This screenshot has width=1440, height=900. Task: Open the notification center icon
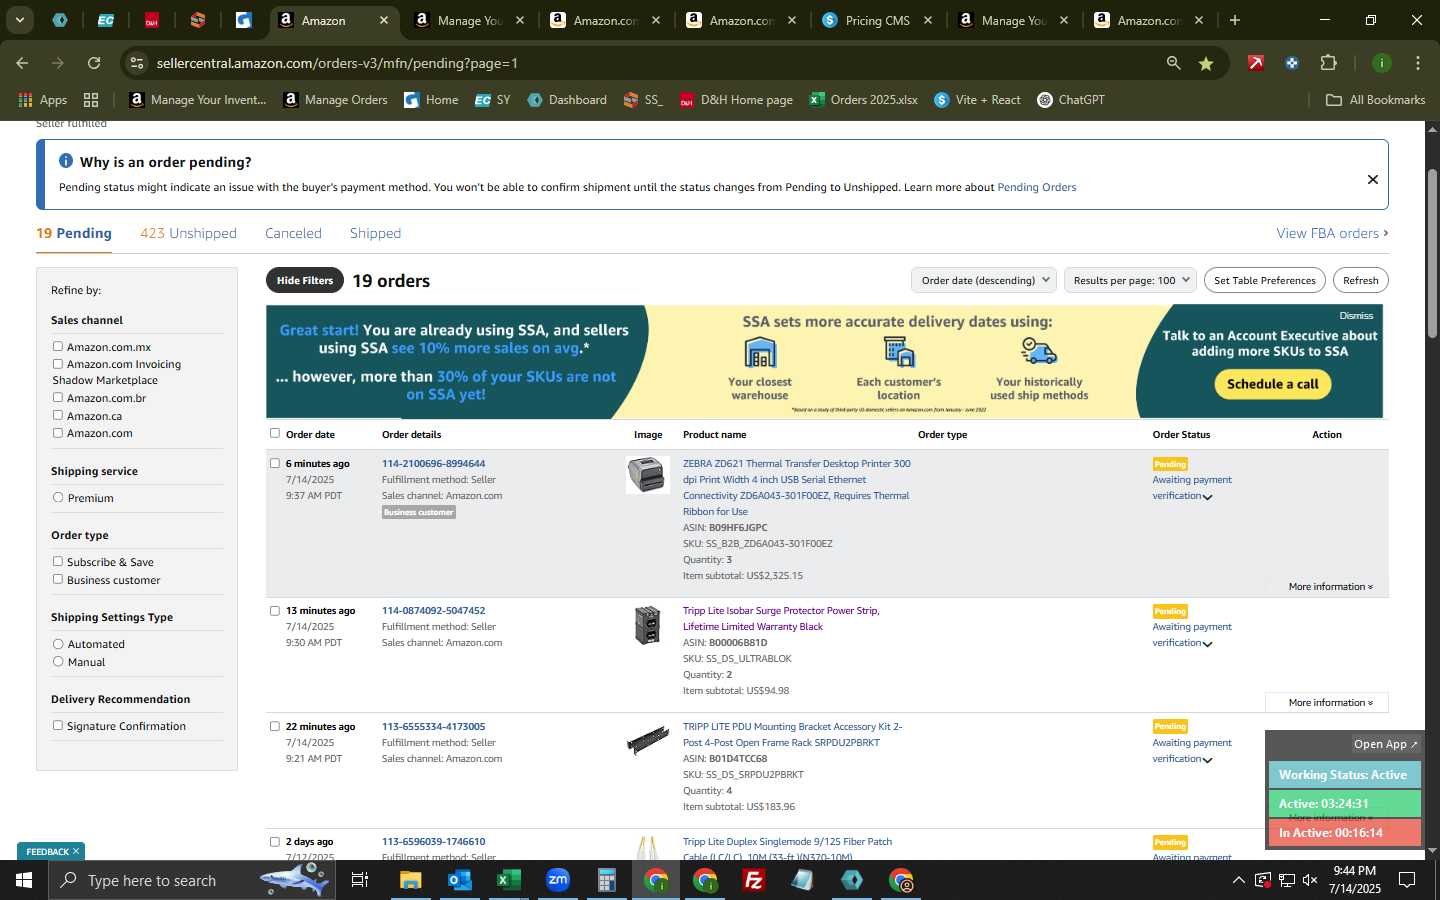pos(1407,880)
